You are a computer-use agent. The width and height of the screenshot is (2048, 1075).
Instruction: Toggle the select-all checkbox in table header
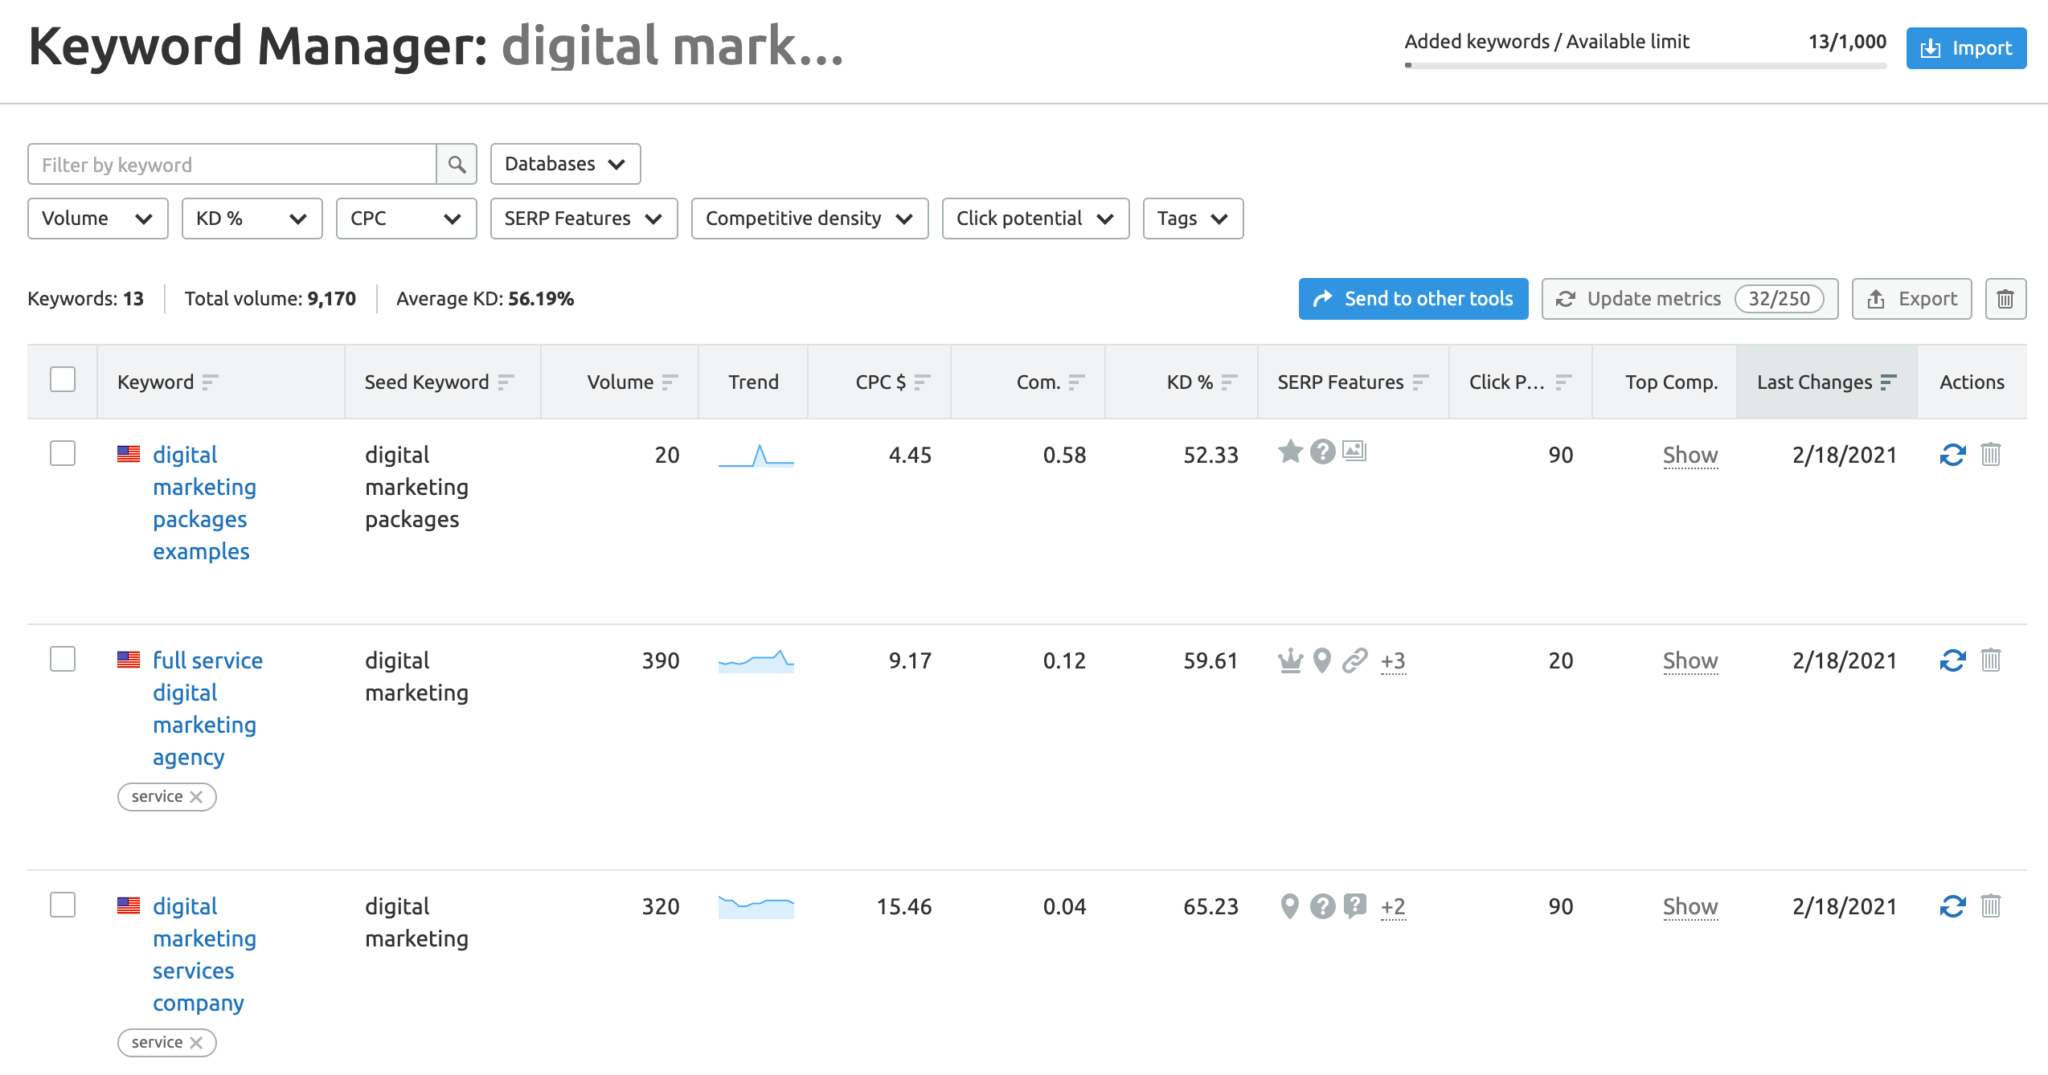(63, 380)
